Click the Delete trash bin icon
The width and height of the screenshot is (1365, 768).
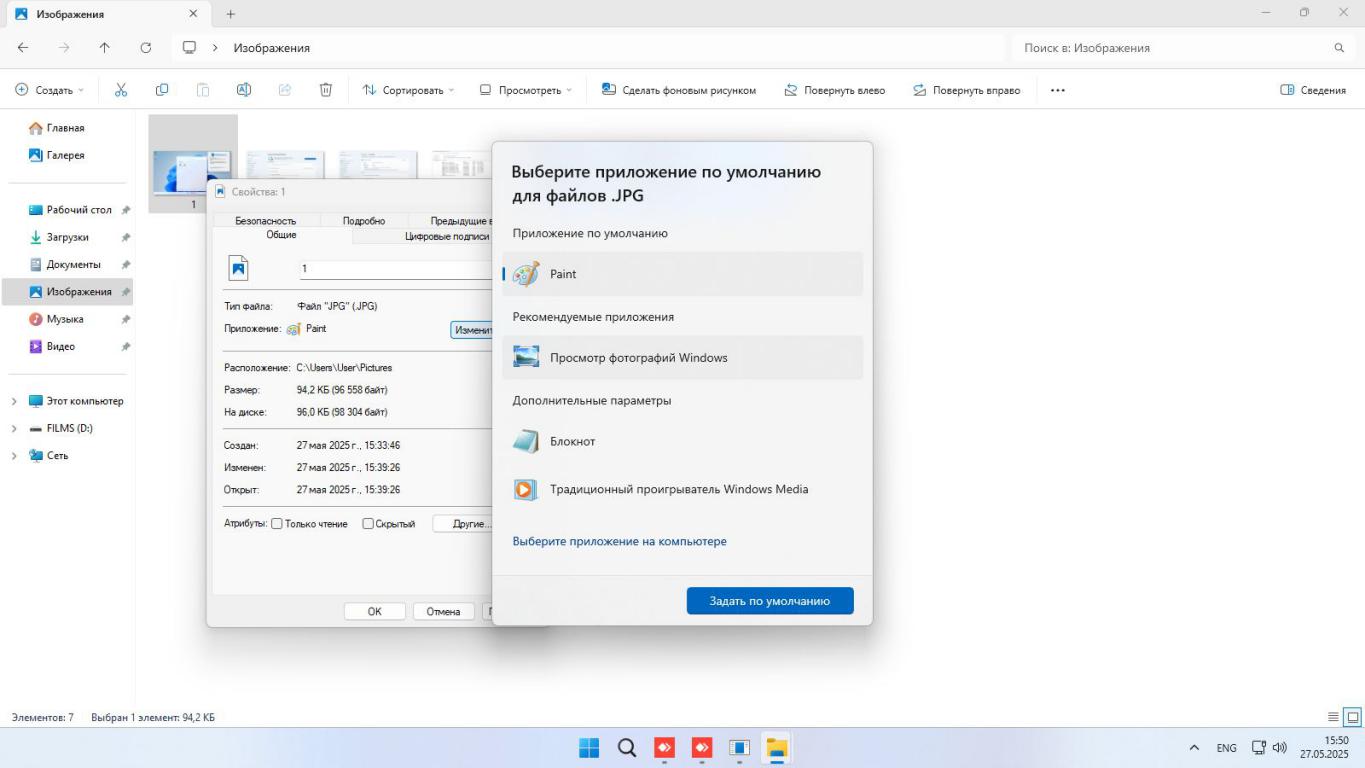pos(326,90)
